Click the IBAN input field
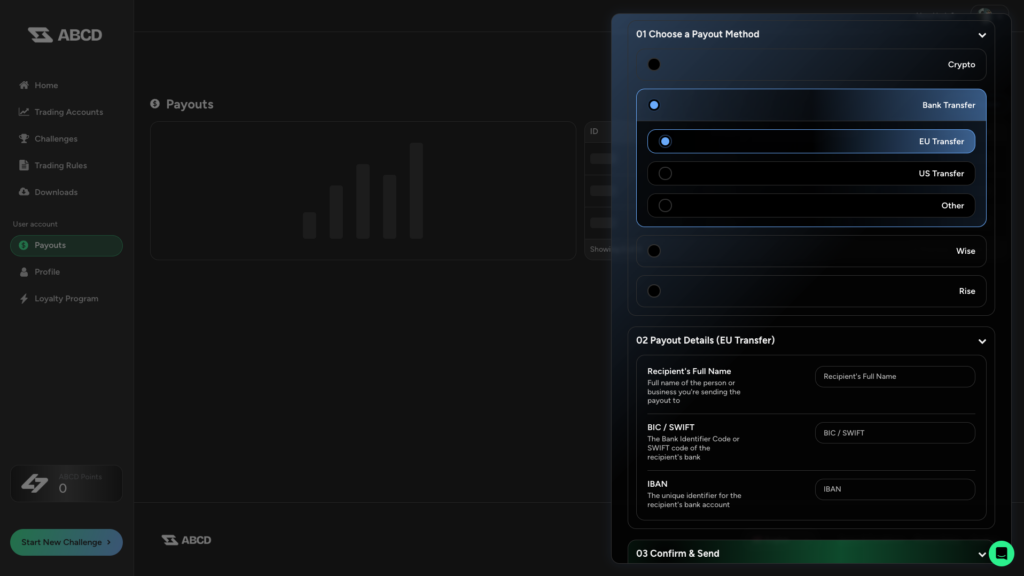Viewport: 1024px width, 576px height. tap(894, 489)
